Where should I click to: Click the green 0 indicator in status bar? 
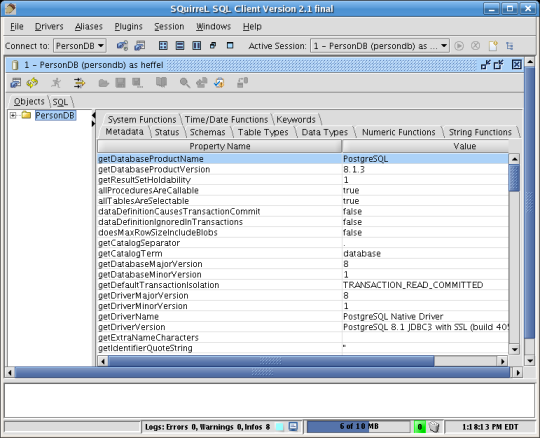click(x=419, y=427)
